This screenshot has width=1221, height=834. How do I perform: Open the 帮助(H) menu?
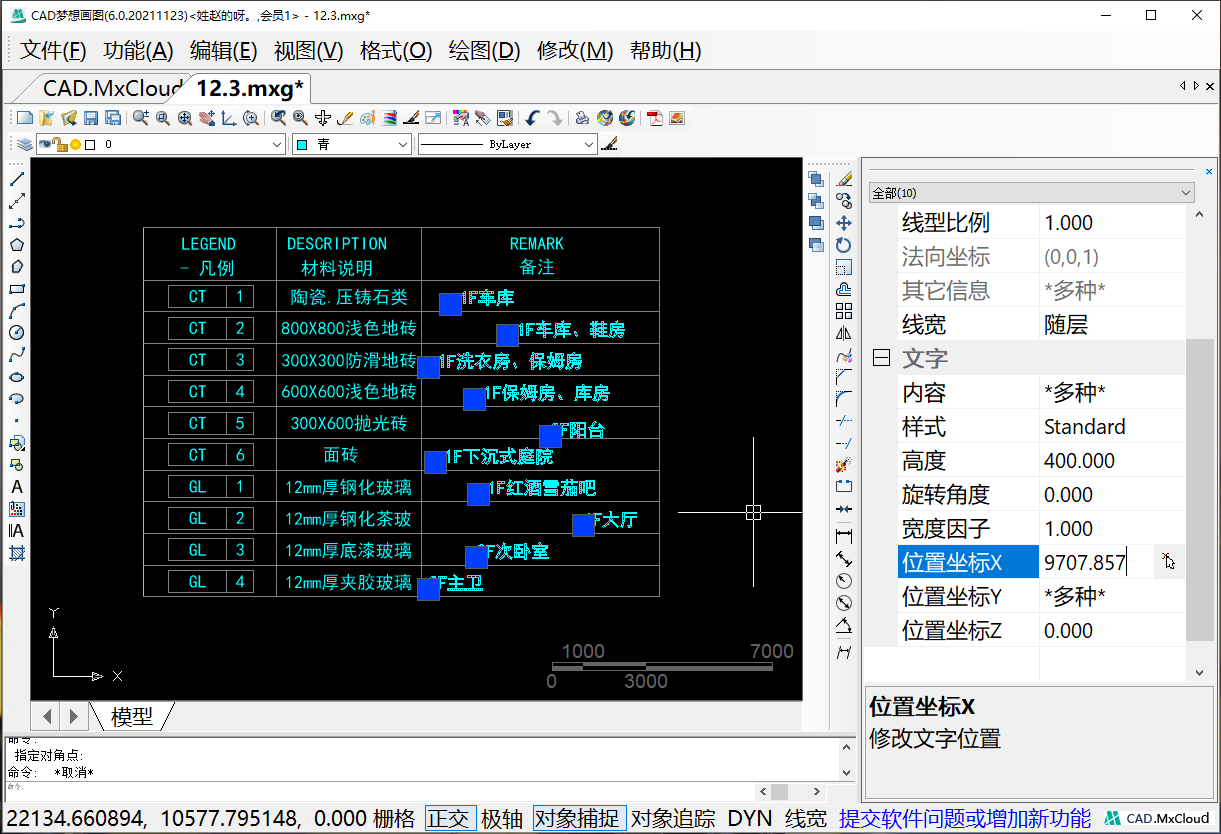[666, 51]
